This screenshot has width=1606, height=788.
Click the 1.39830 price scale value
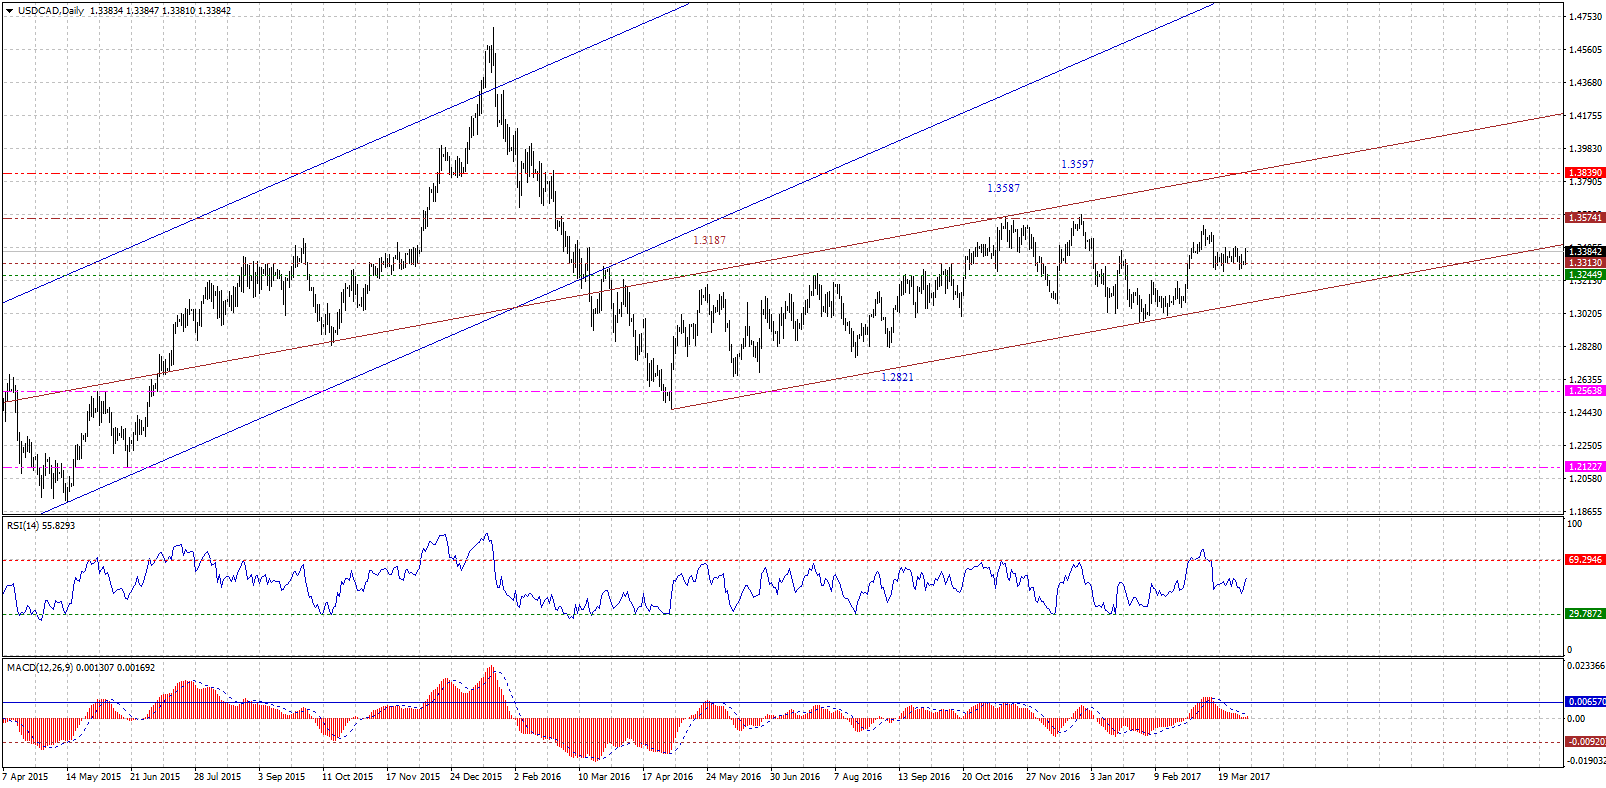(1586, 149)
